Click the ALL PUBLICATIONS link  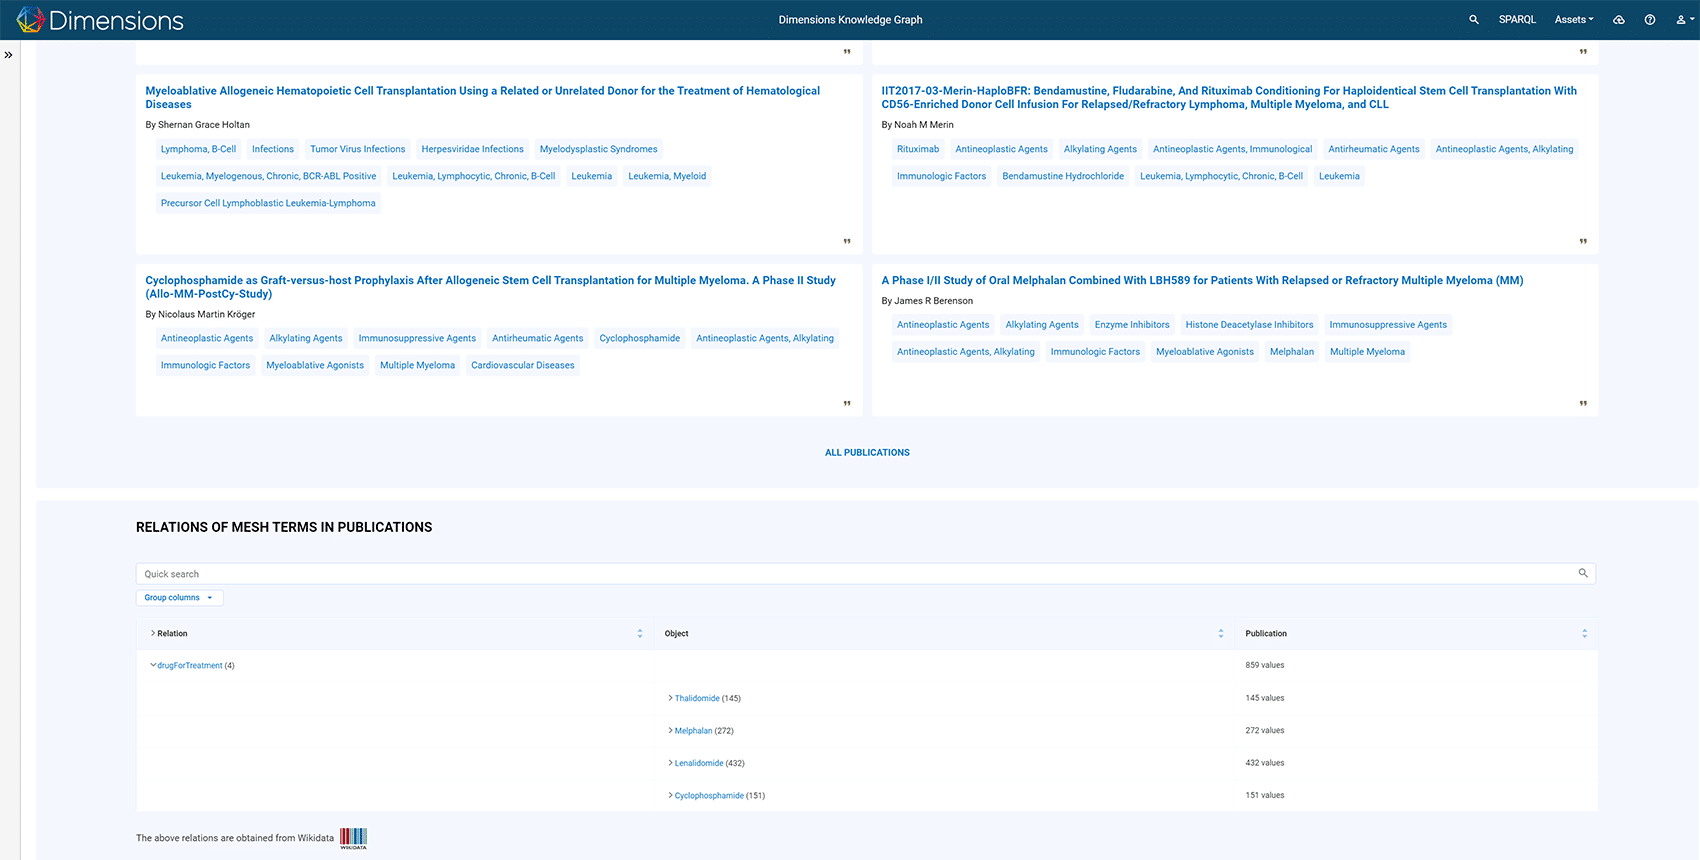point(867,453)
